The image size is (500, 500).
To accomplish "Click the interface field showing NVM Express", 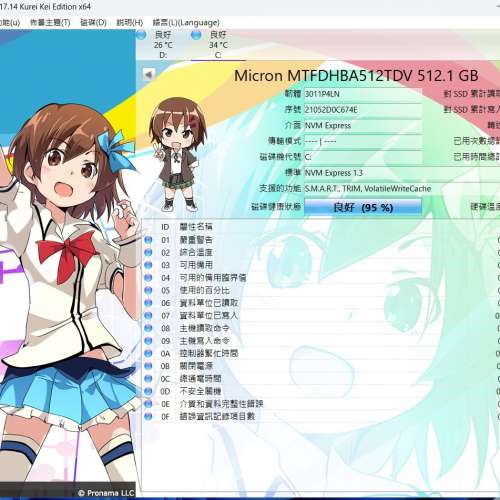I will (x=363, y=126).
